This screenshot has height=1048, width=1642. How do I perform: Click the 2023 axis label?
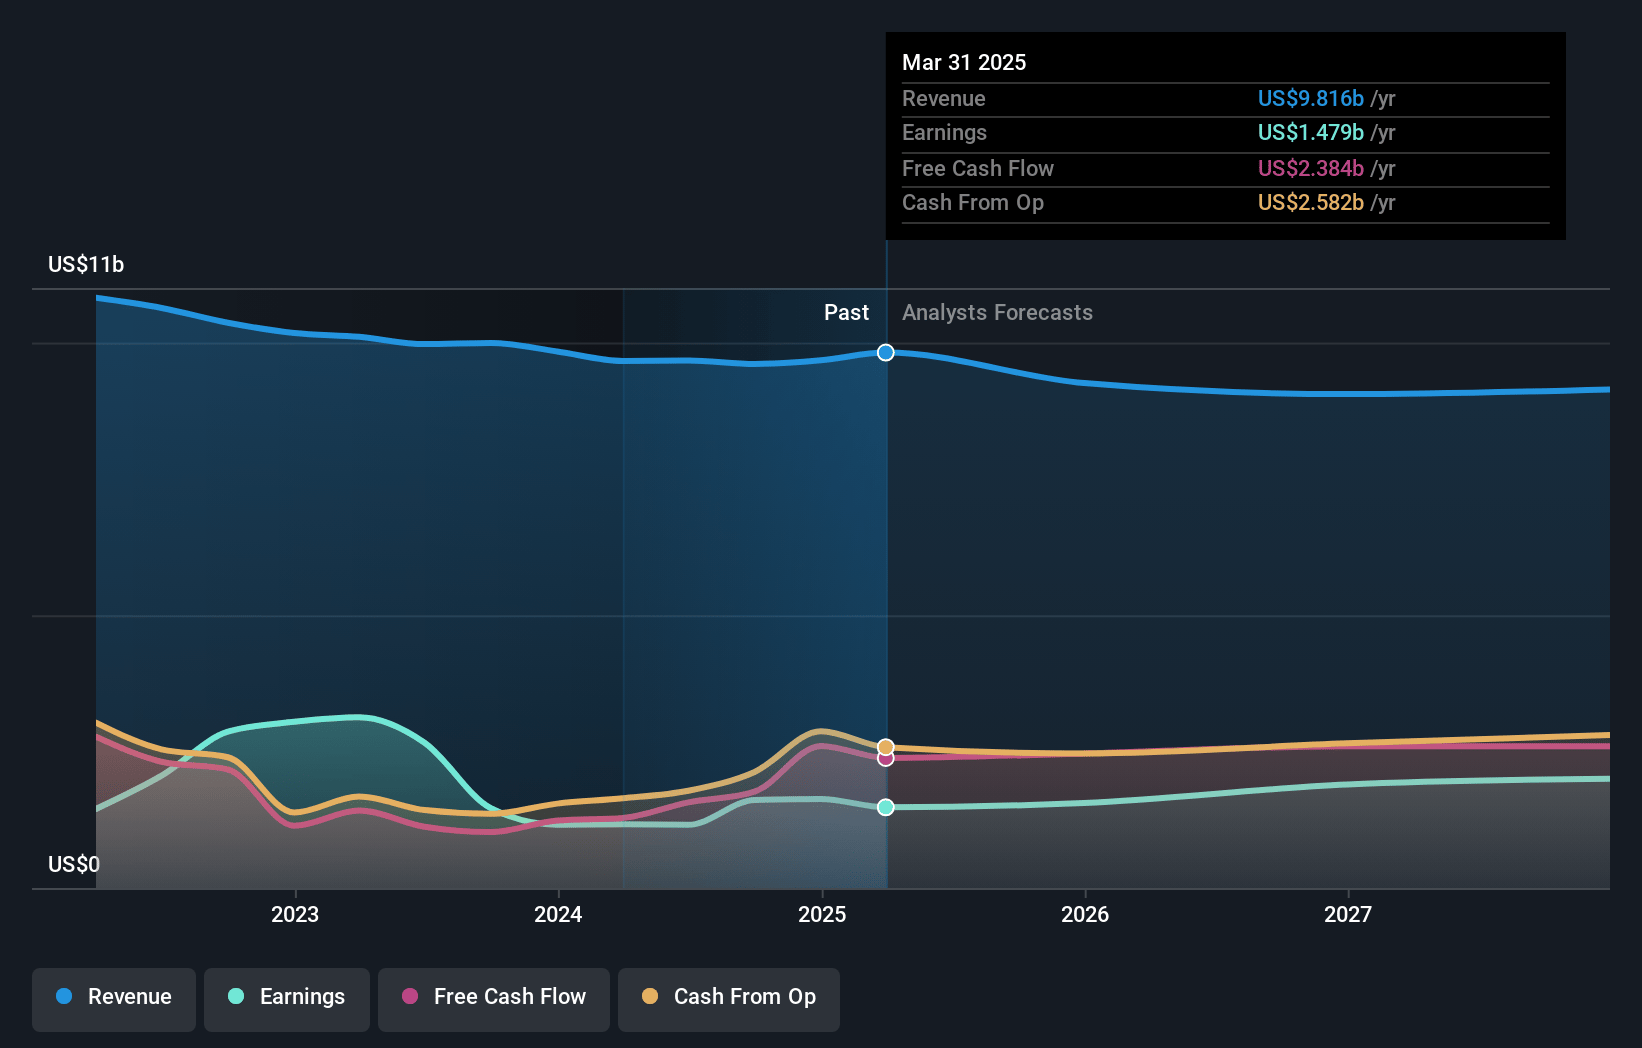click(x=295, y=914)
